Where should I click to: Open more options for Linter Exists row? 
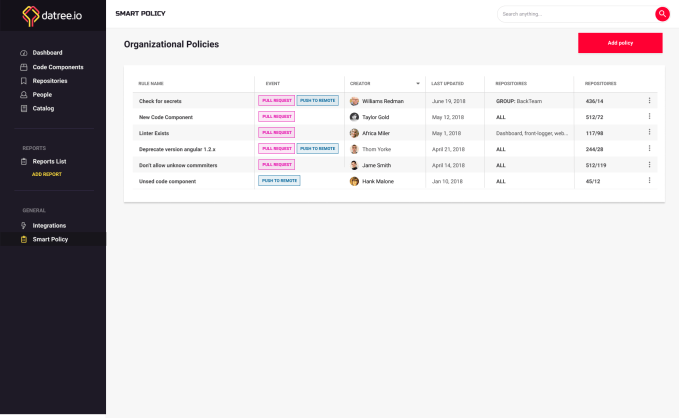point(649,132)
